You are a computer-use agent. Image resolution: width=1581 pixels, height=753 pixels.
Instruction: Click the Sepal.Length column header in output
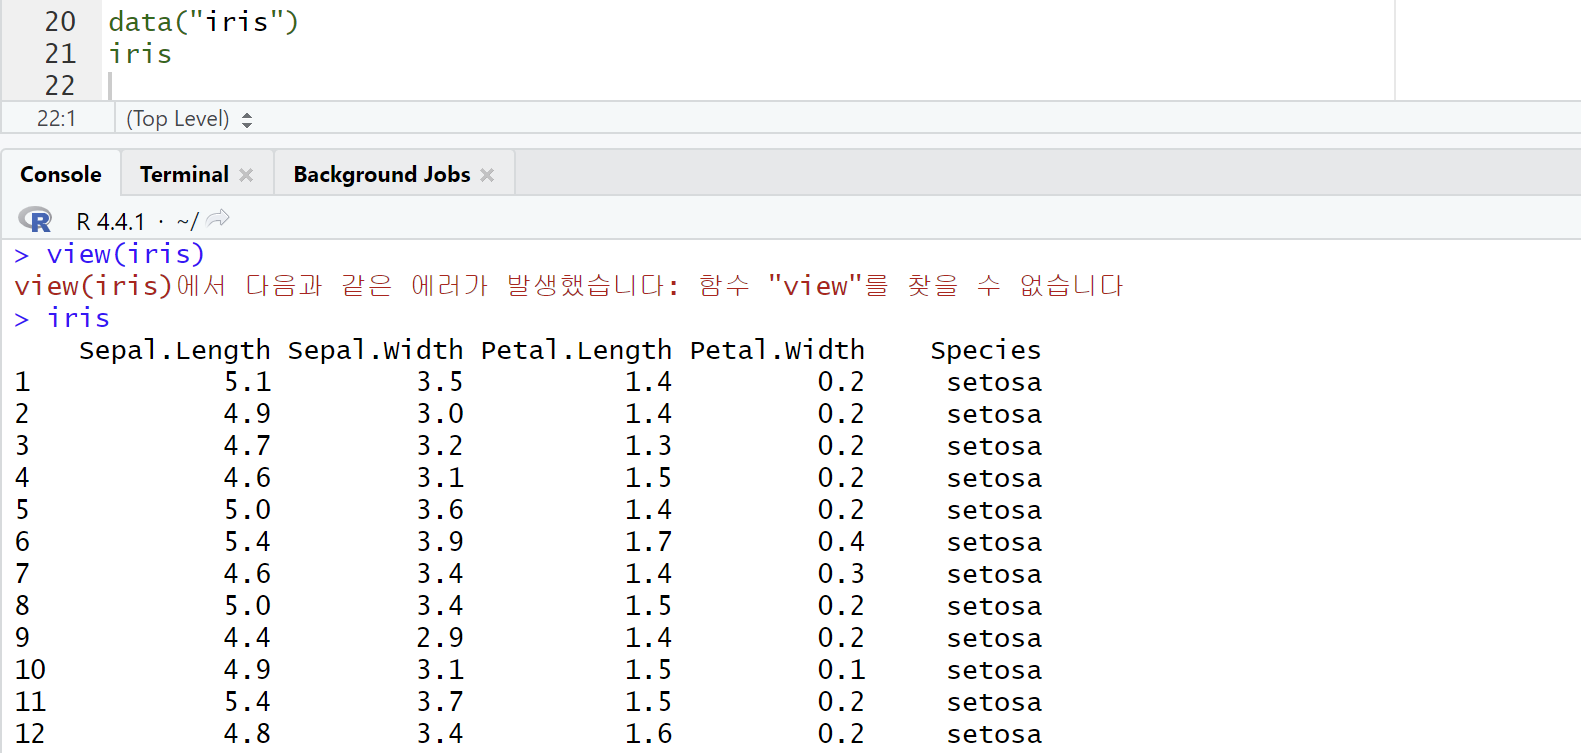pyautogui.click(x=174, y=350)
